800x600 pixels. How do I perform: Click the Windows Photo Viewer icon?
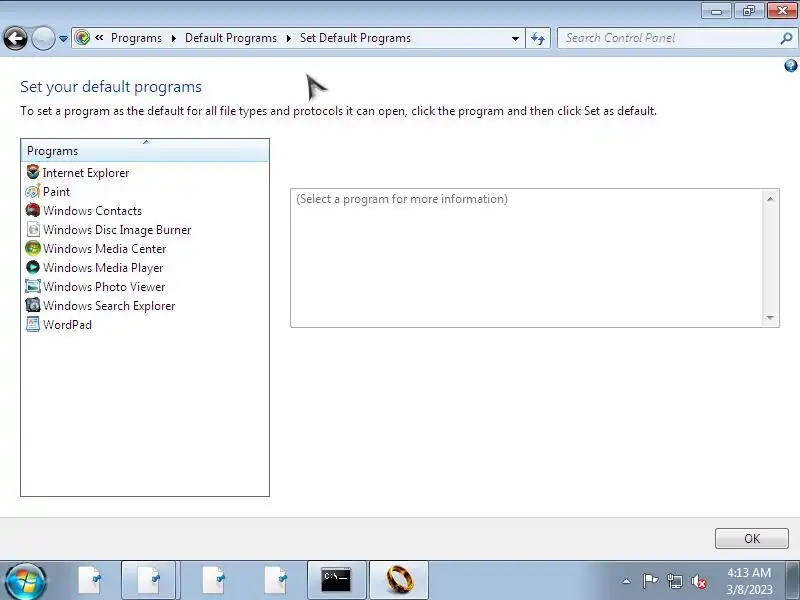pyautogui.click(x=33, y=286)
